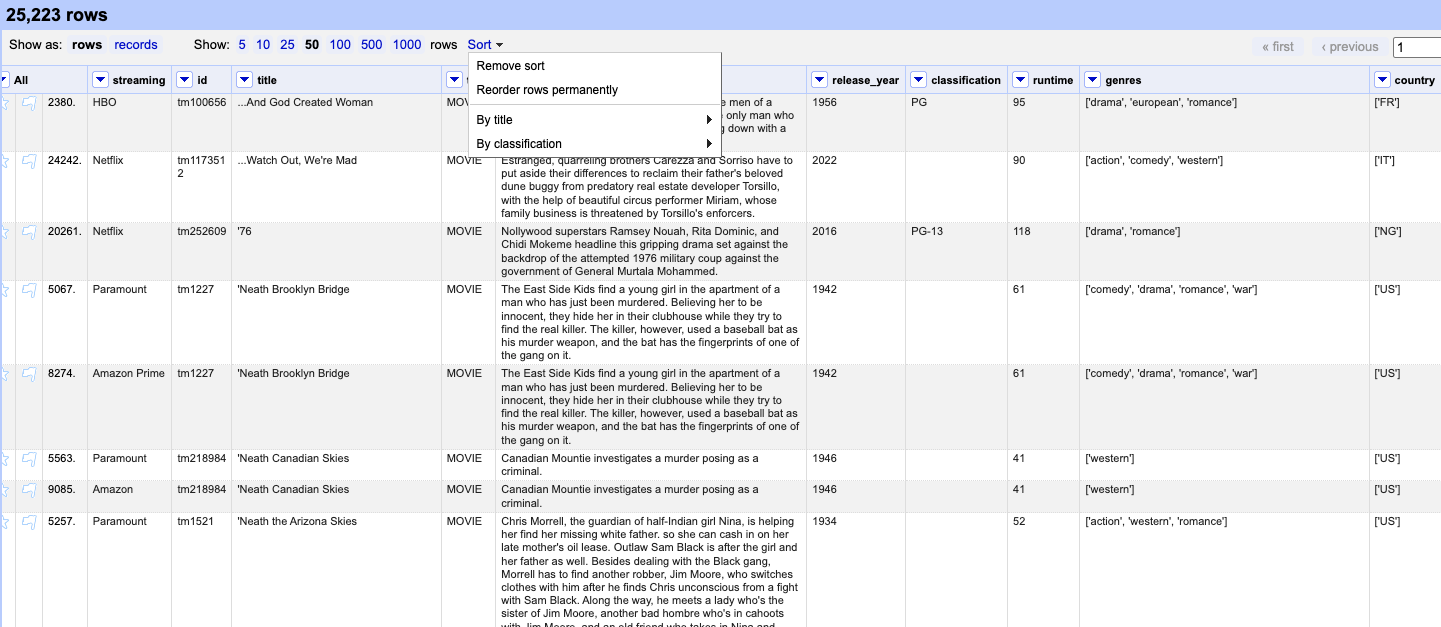Image resolution: width=1441 pixels, height=627 pixels.
Task: Go to first page
Action: click(1278, 47)
